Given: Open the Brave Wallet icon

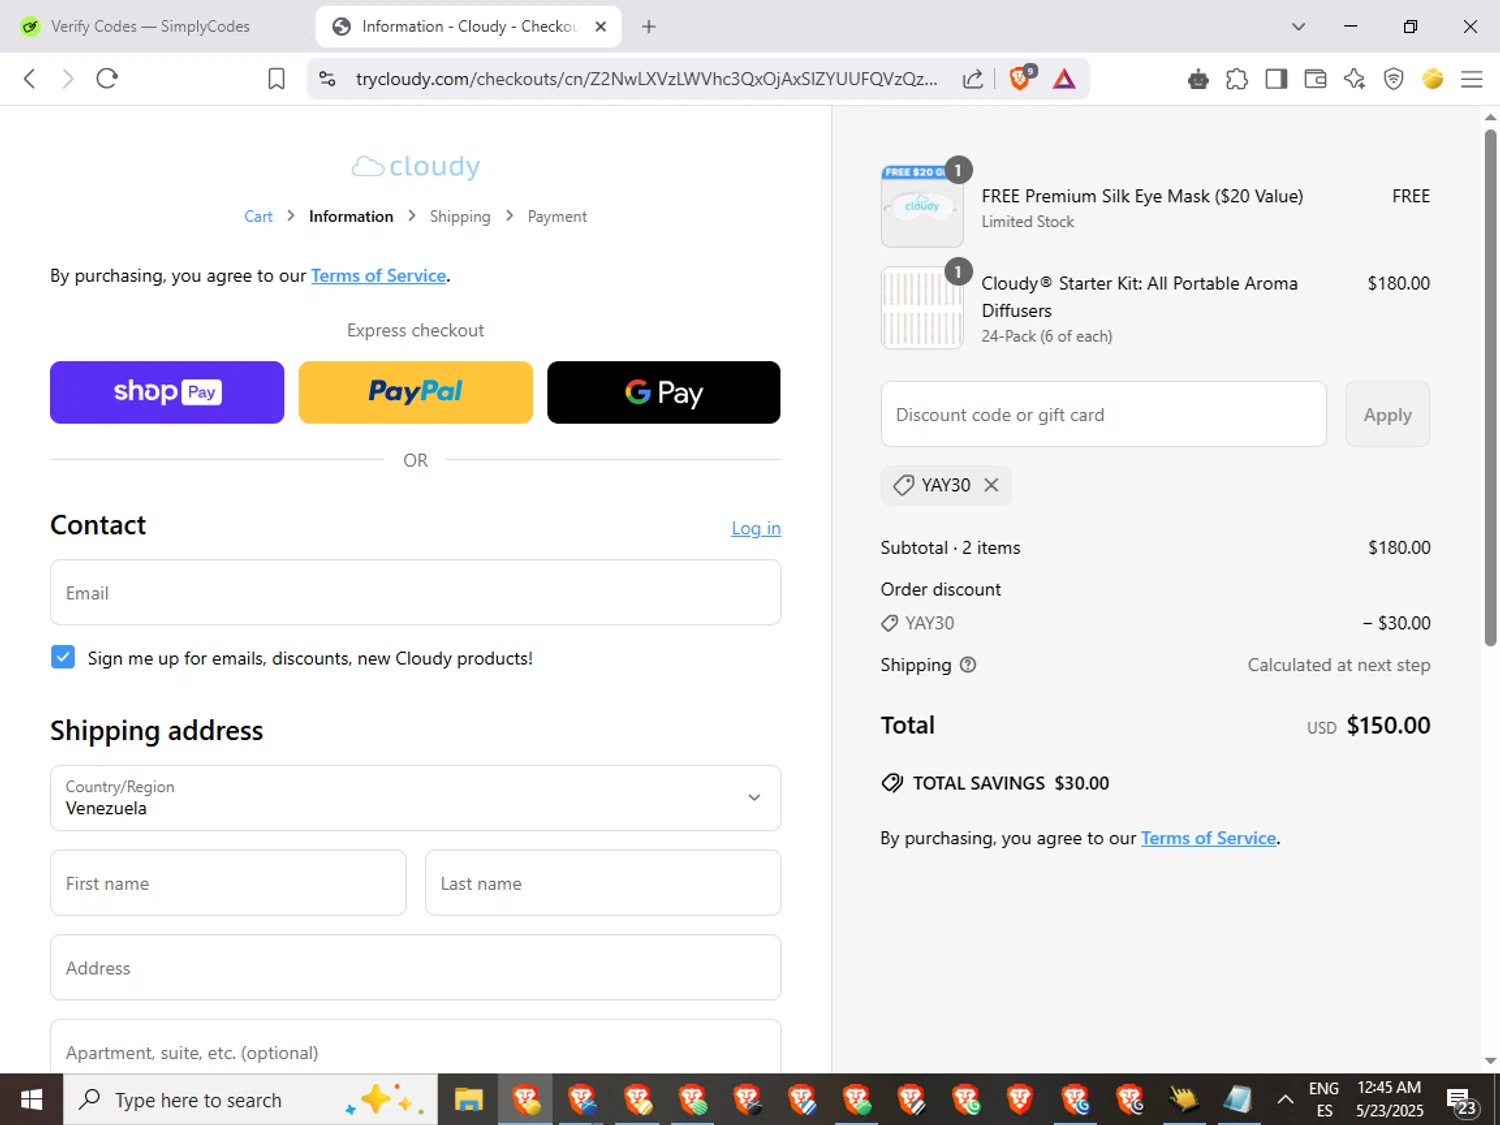Looking at the screenshot, I should pos(1315,79).
